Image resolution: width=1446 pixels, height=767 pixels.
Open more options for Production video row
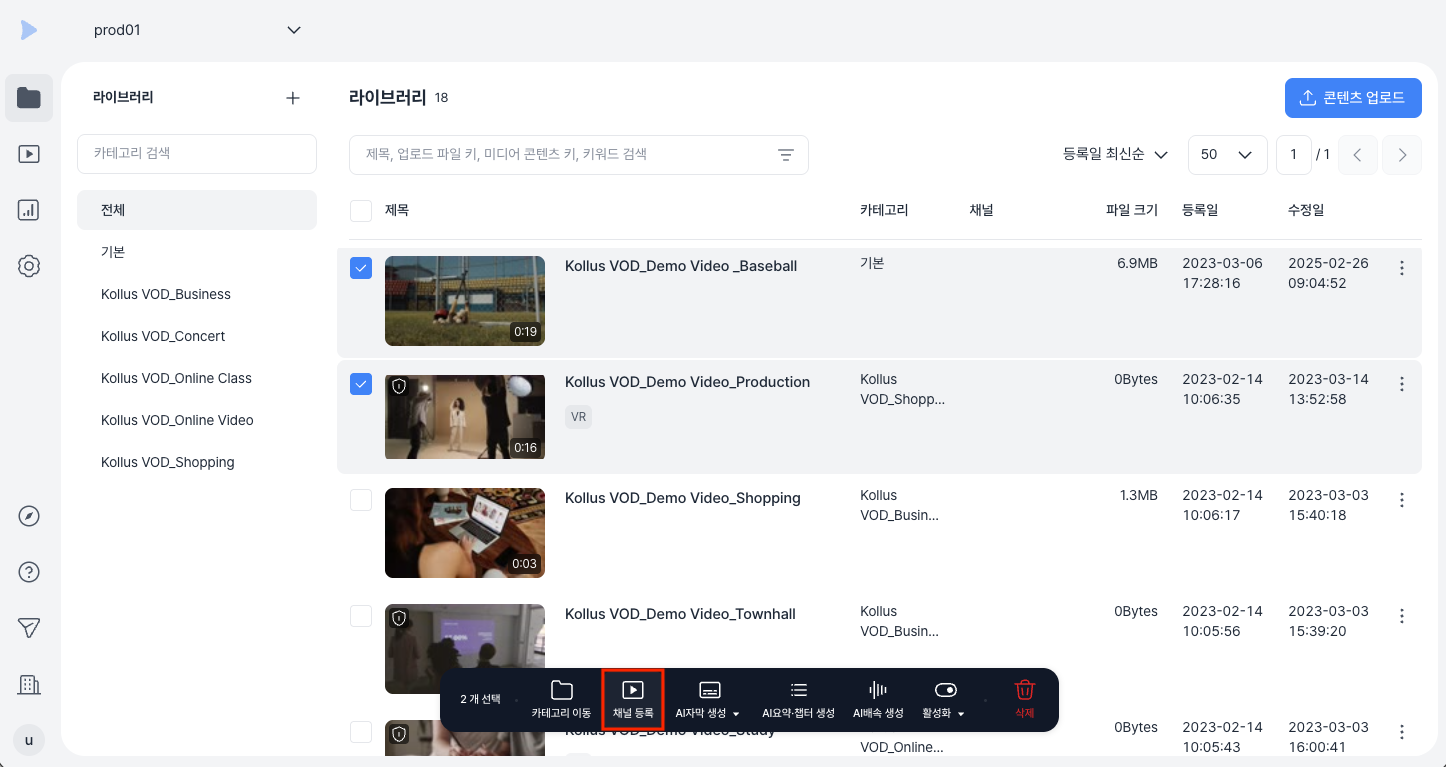(x=1402, y=384)
